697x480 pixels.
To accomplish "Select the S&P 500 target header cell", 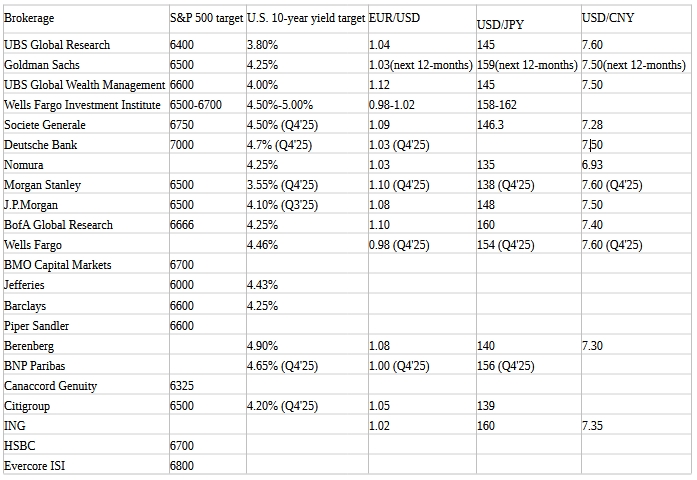I will [206, 18].
